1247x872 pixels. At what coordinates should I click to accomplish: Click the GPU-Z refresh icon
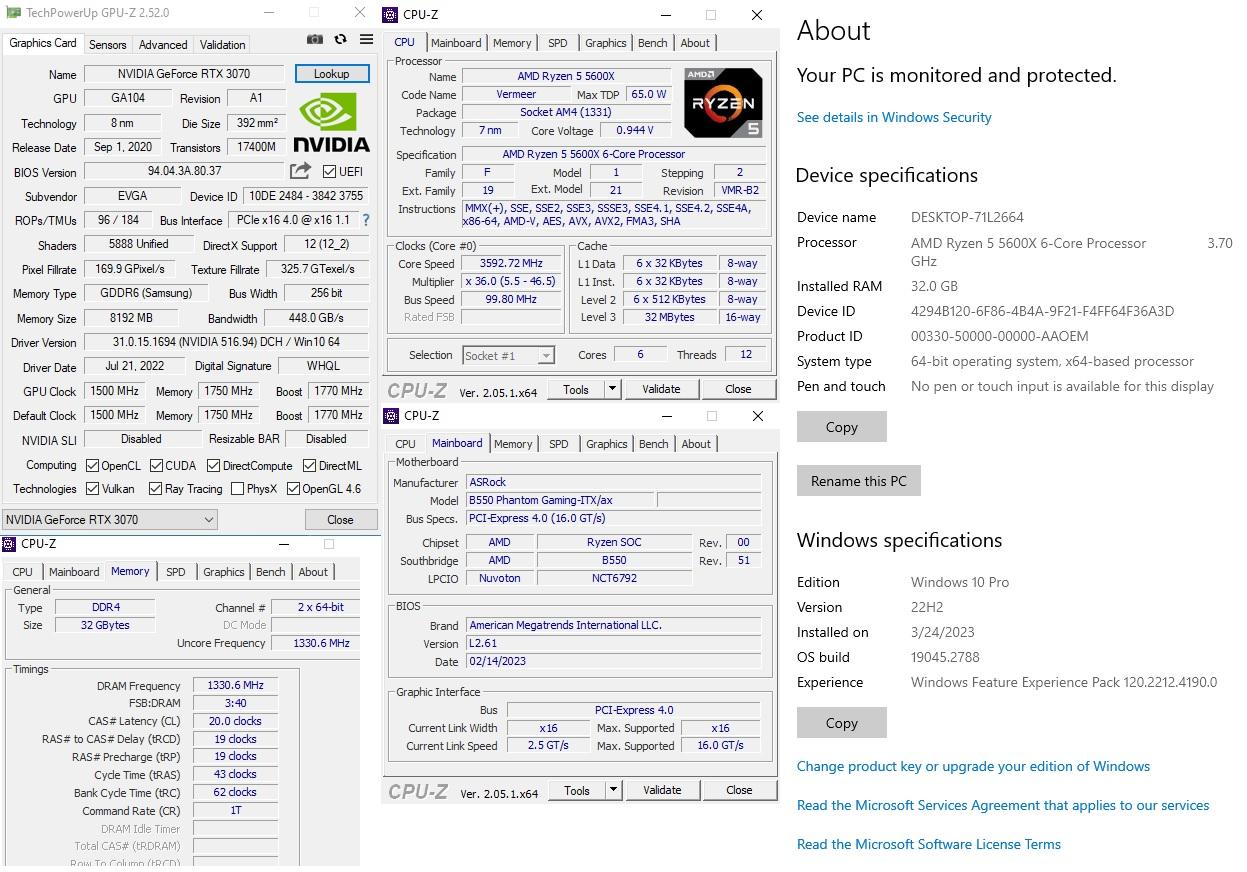coord(340,40)
